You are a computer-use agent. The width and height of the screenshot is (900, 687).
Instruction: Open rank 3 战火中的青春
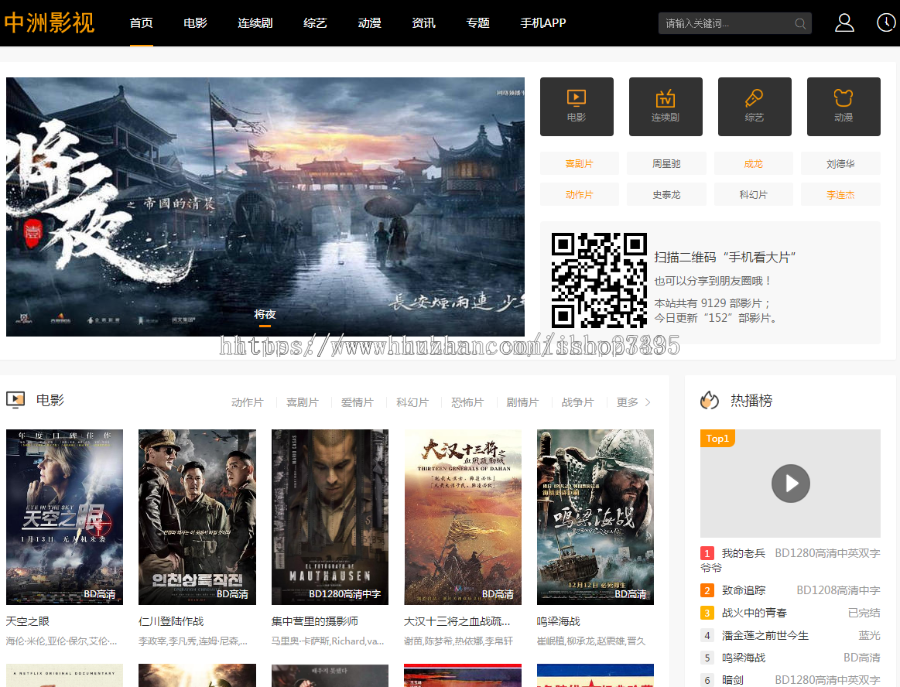[x=790, y=612]
